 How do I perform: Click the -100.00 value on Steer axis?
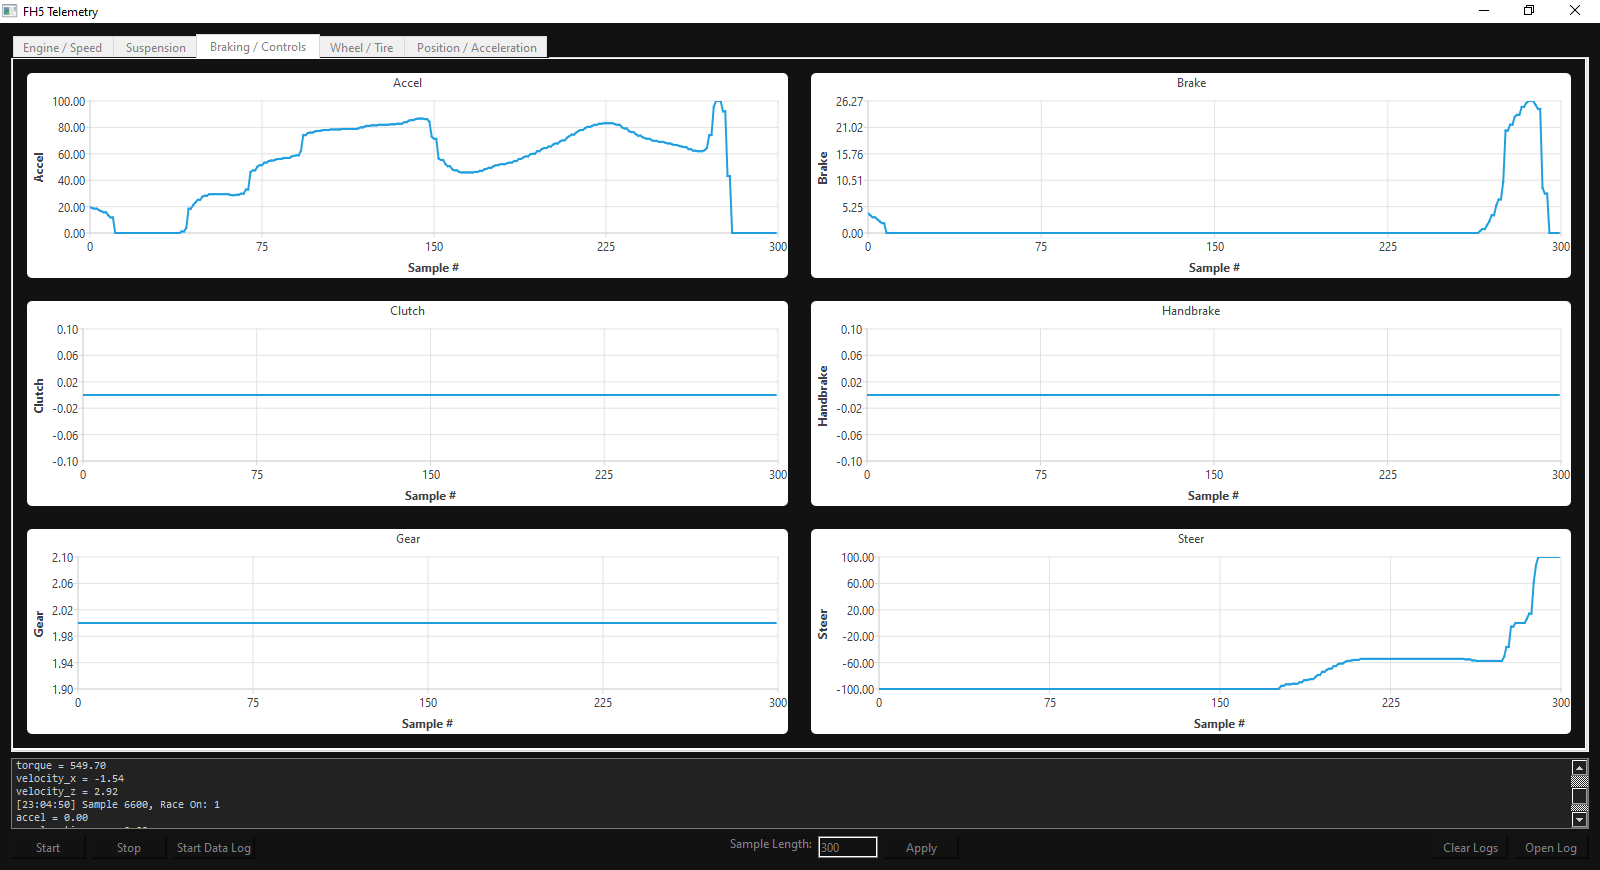click(857, 690)
